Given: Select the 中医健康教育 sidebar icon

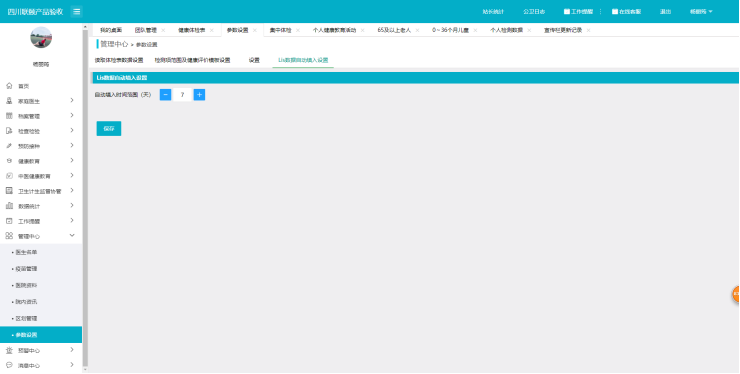Looking at the screenshot, I should point(9,176).
